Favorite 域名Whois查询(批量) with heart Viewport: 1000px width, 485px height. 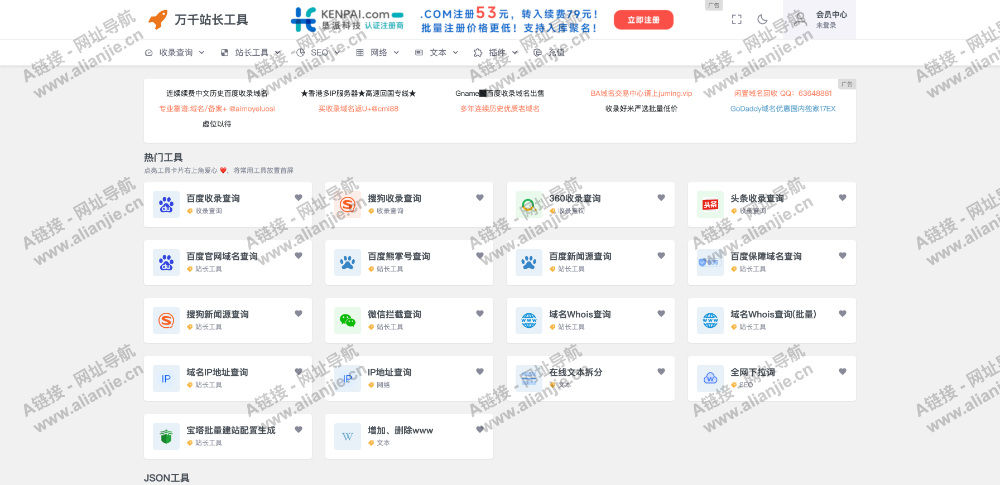coord(842,314)
